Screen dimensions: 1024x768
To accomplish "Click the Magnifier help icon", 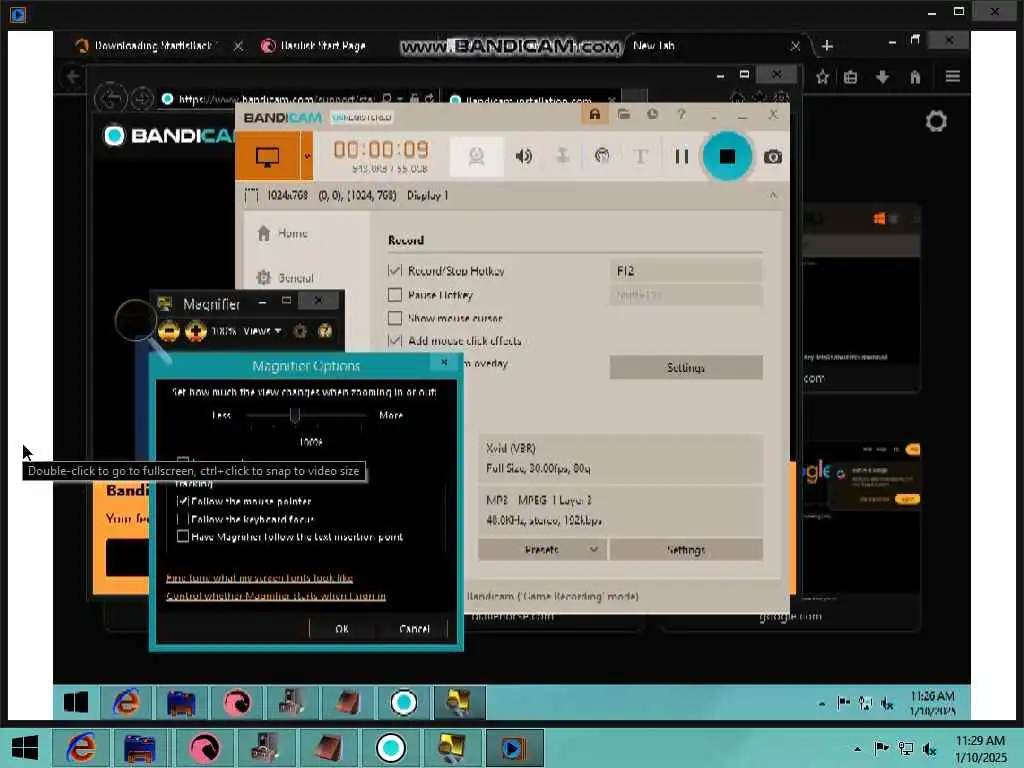I will pos(325,331).
